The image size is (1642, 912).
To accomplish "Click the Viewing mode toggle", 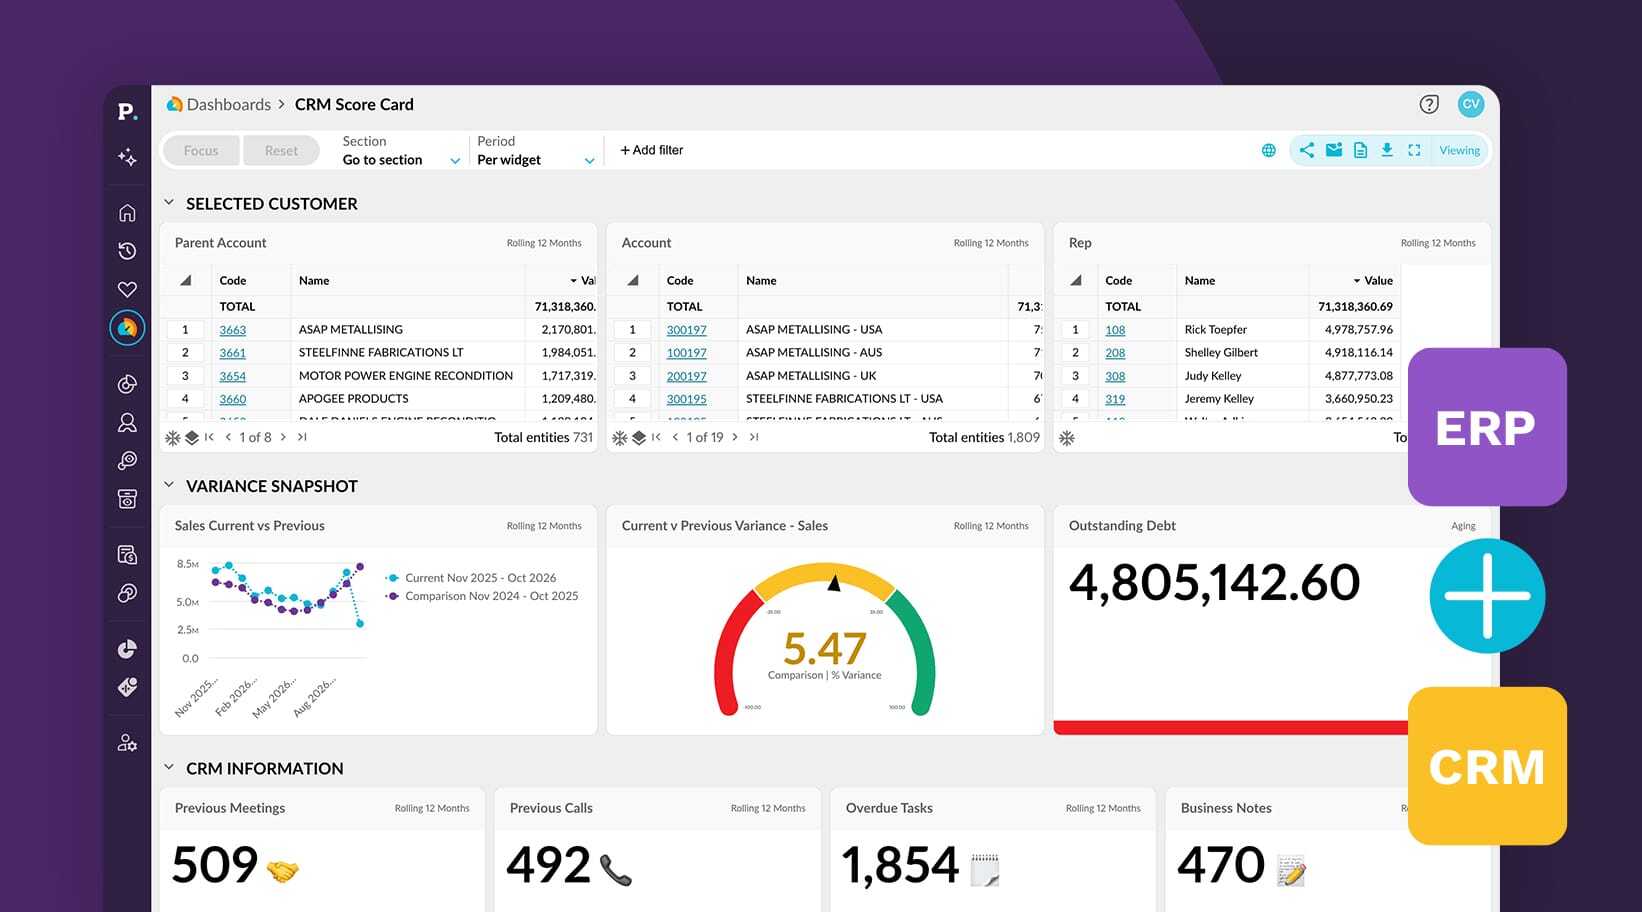I will (1459, 150).
